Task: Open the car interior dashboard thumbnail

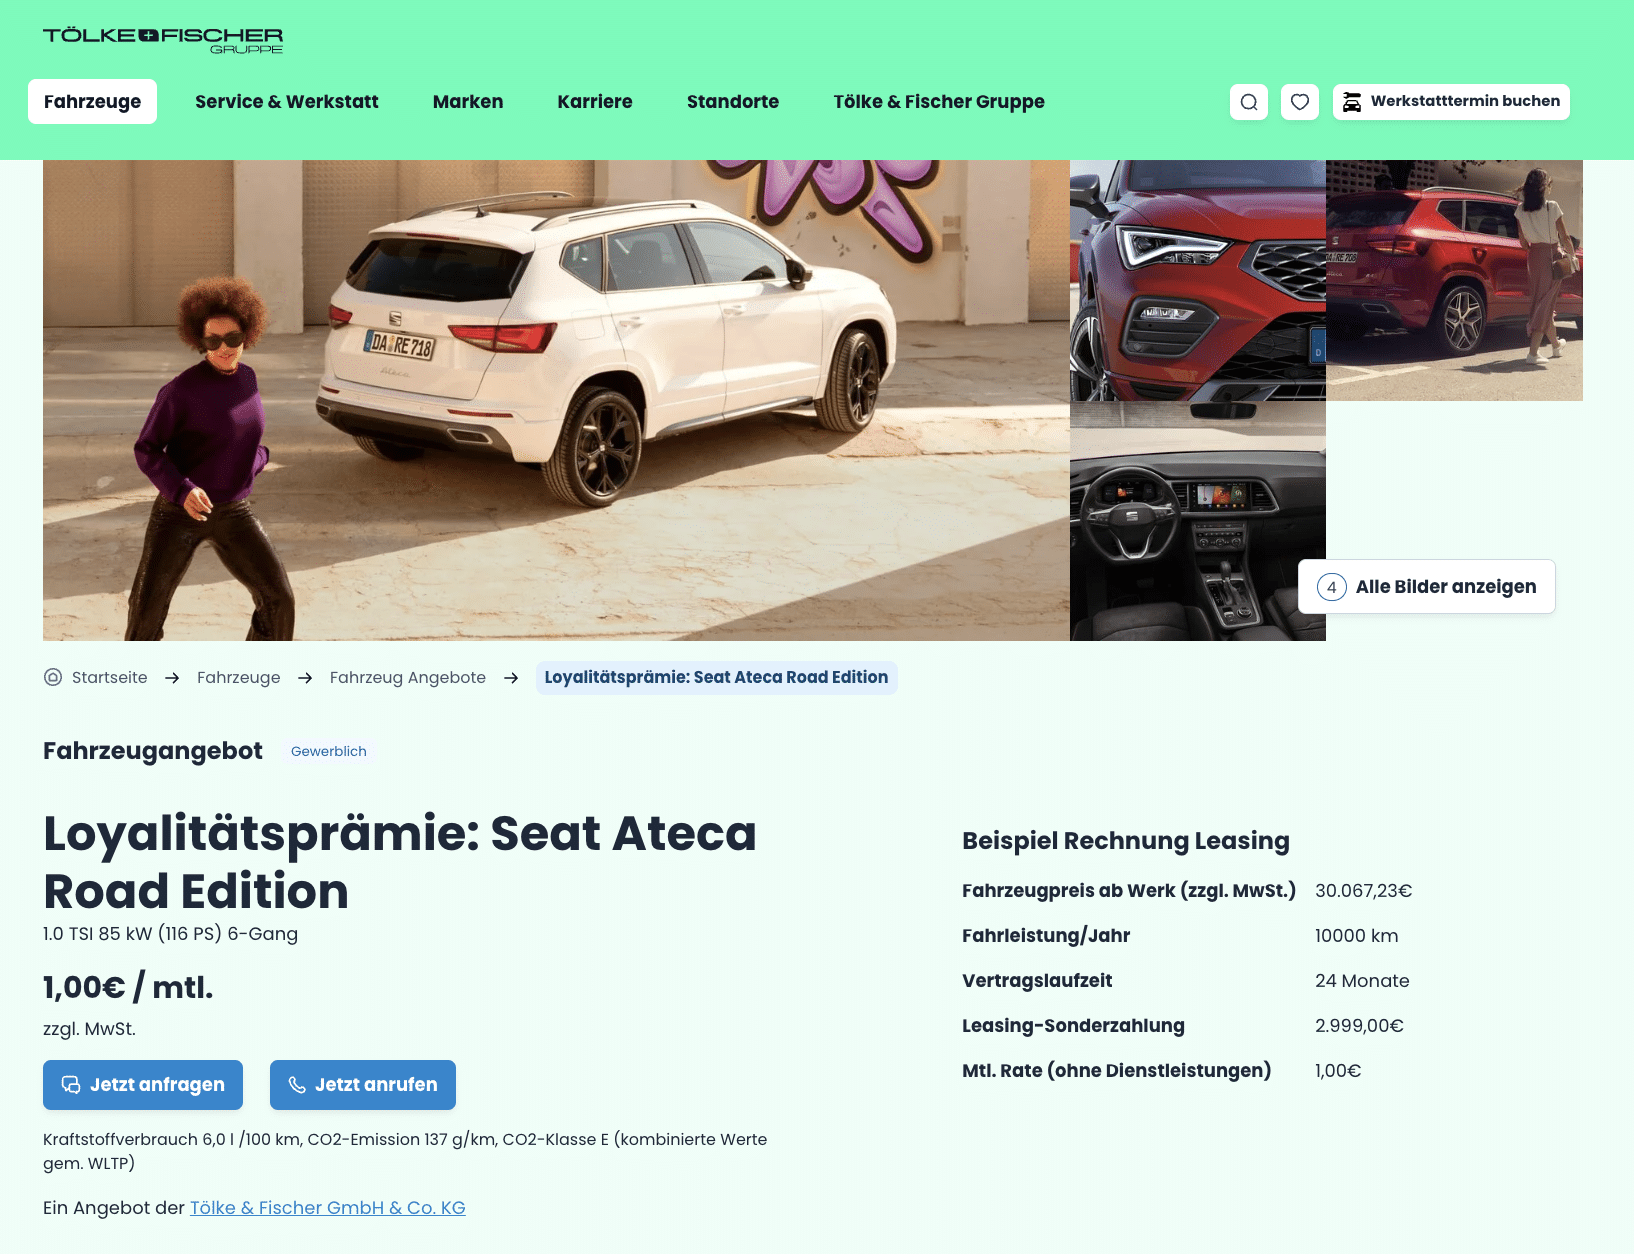Action: pos(1198,521)
